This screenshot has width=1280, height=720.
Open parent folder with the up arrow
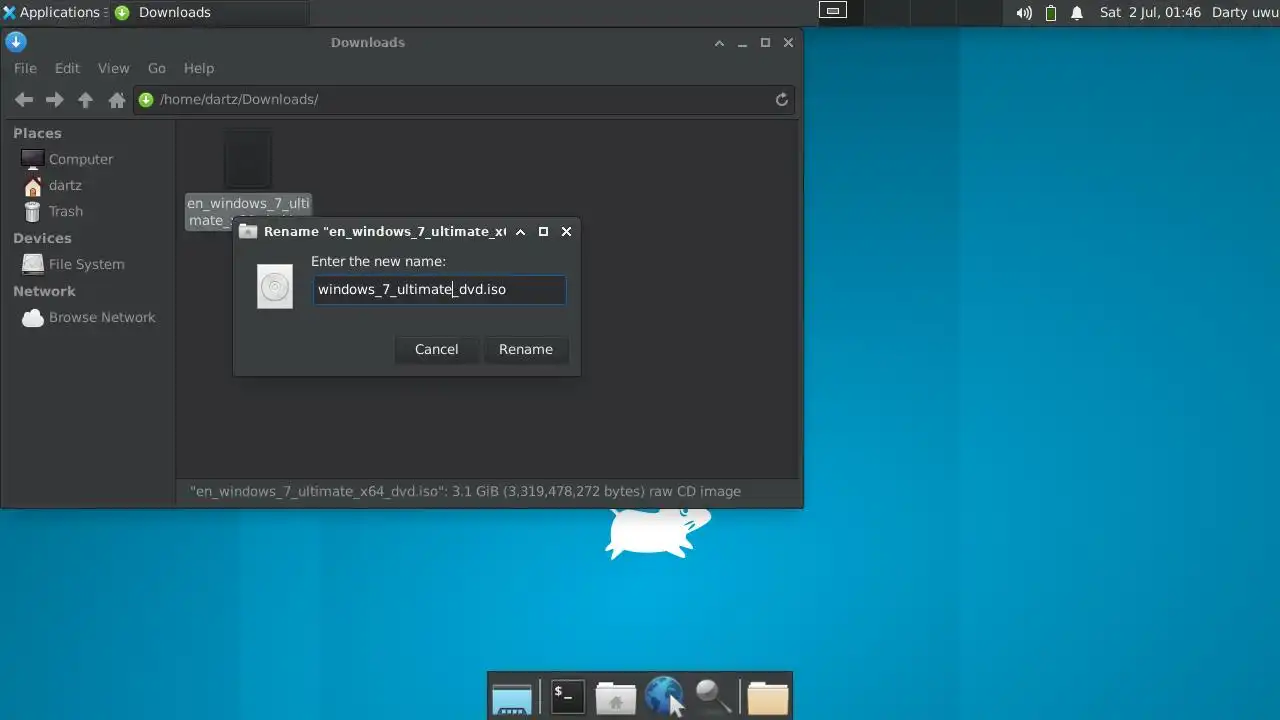(86, 99)
